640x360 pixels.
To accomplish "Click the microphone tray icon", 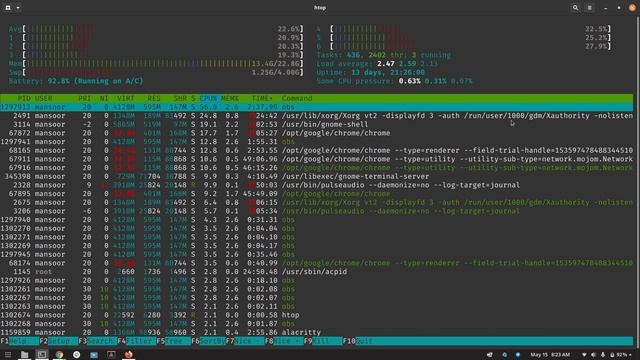I will pos(603,355).
